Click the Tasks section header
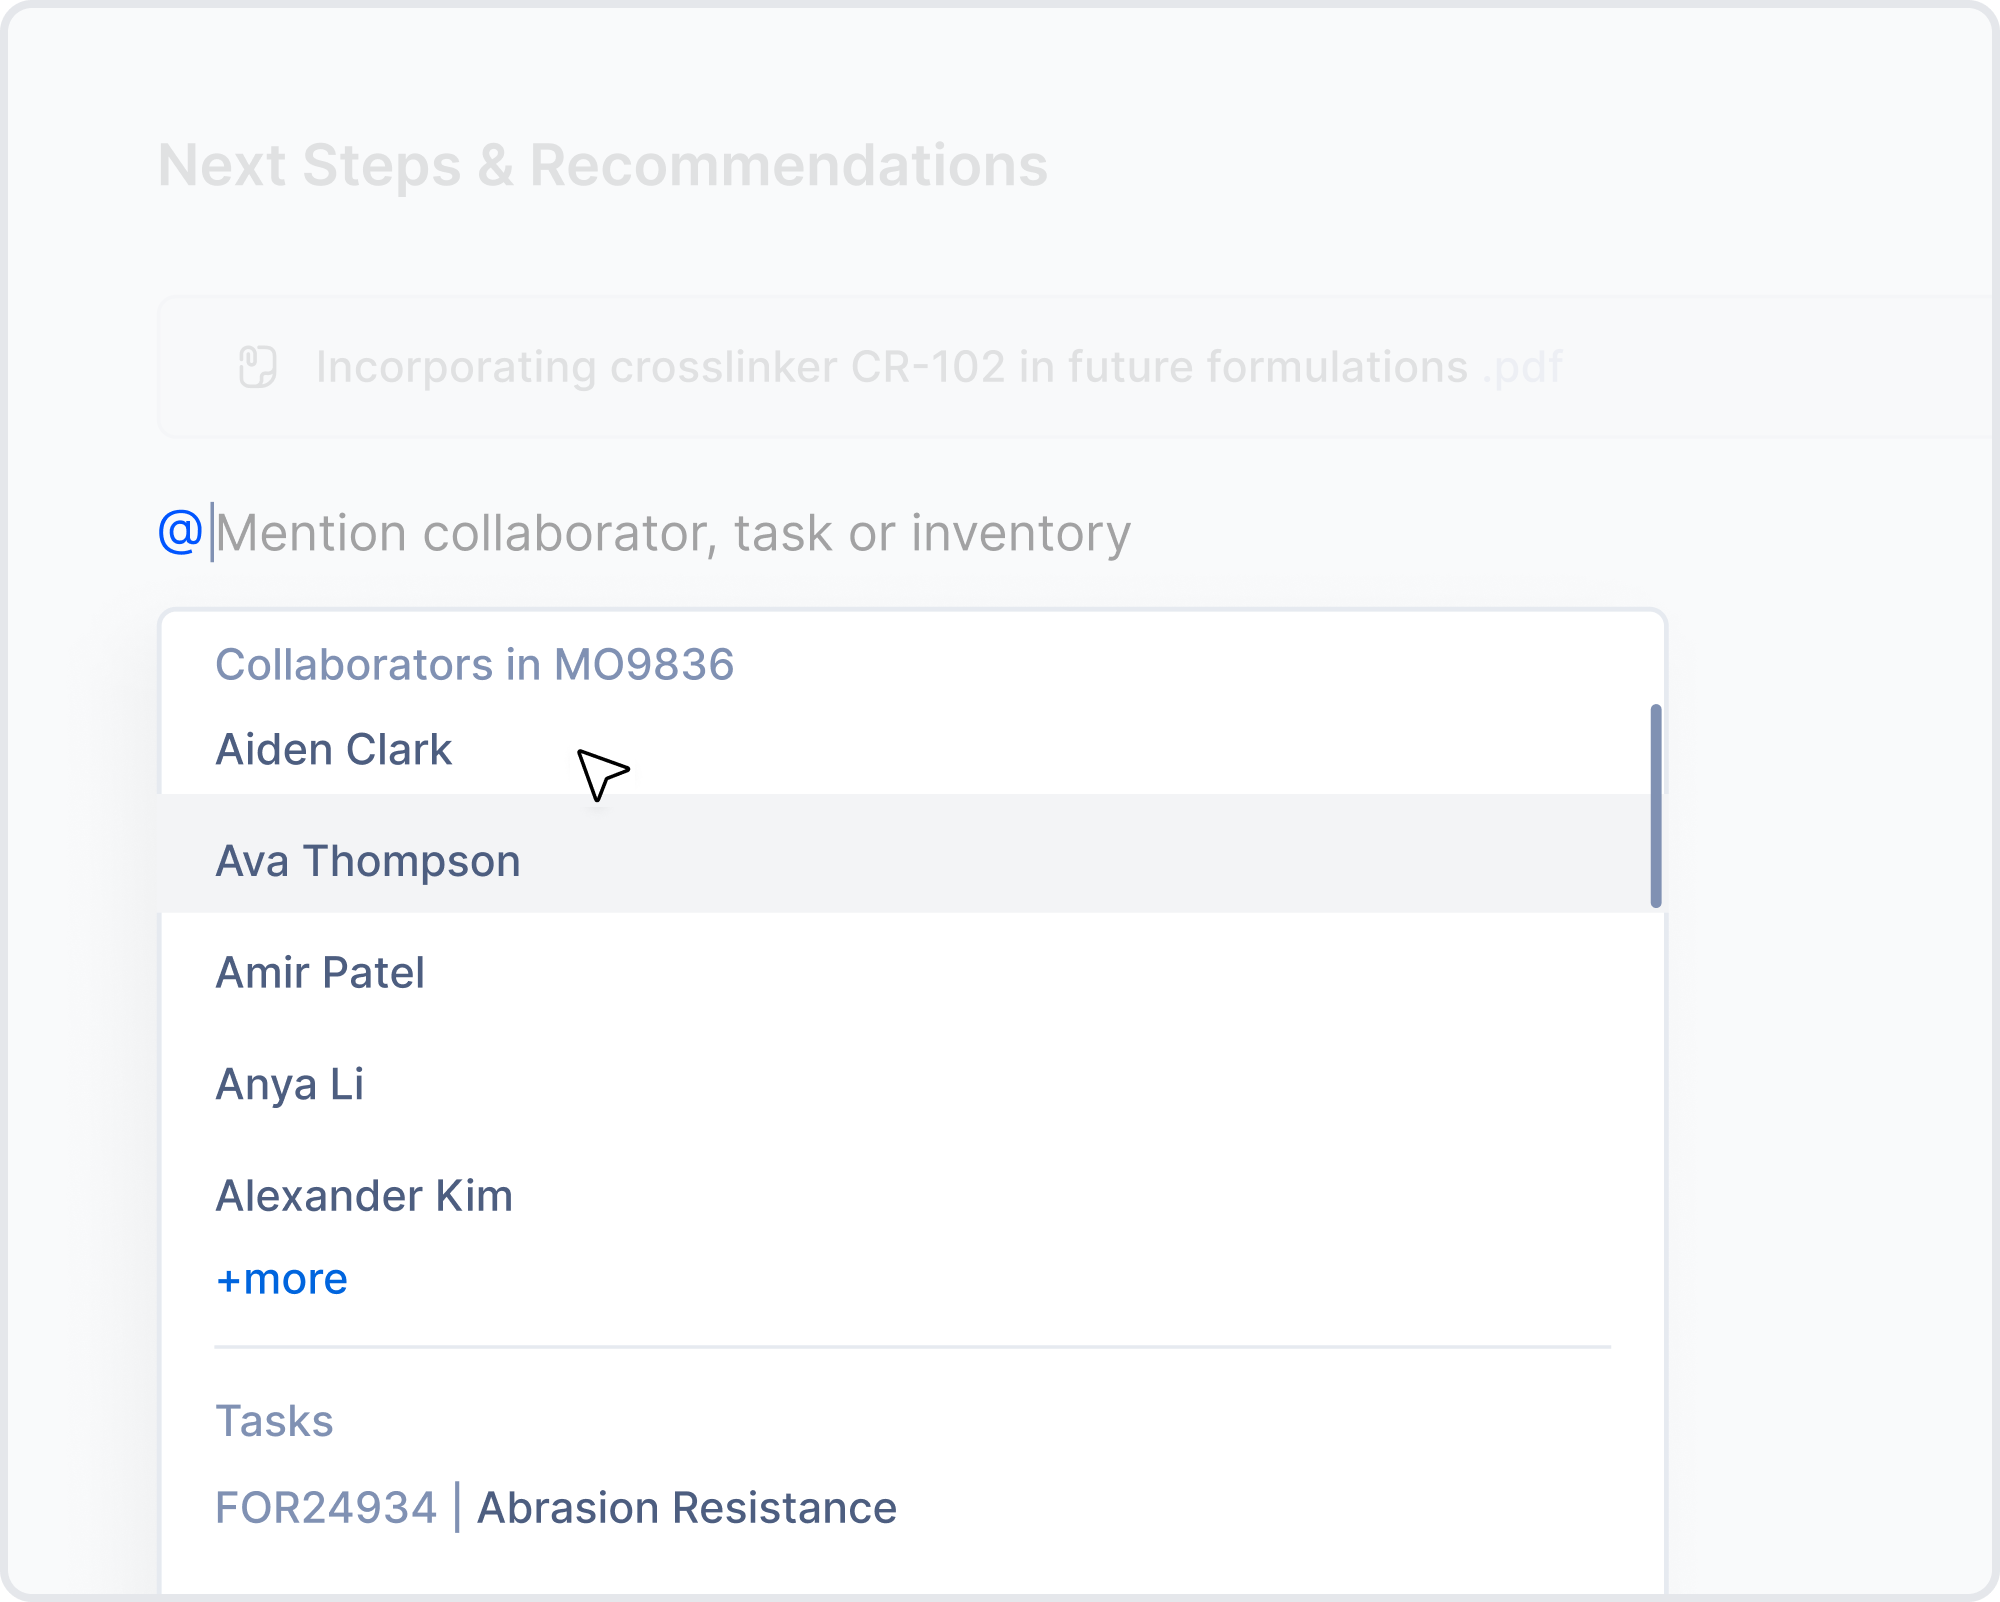This screenshot has height=1602, width=2000. [x=274, y=1421]
